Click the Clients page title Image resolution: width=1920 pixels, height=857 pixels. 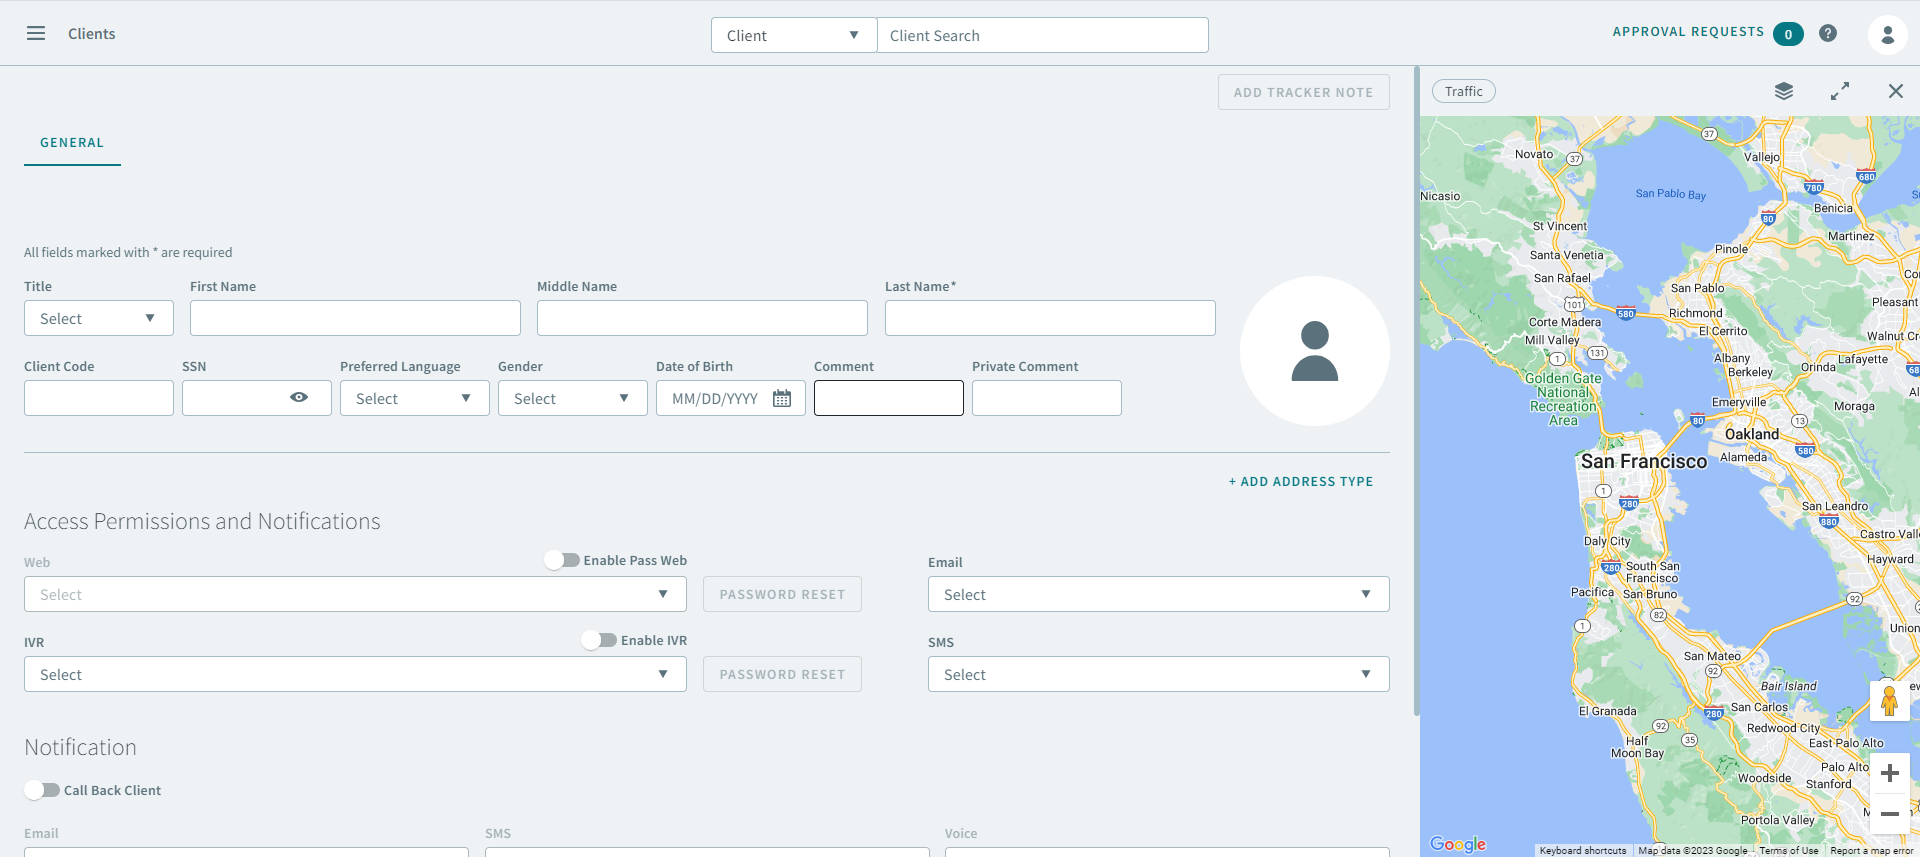[92, 34]
